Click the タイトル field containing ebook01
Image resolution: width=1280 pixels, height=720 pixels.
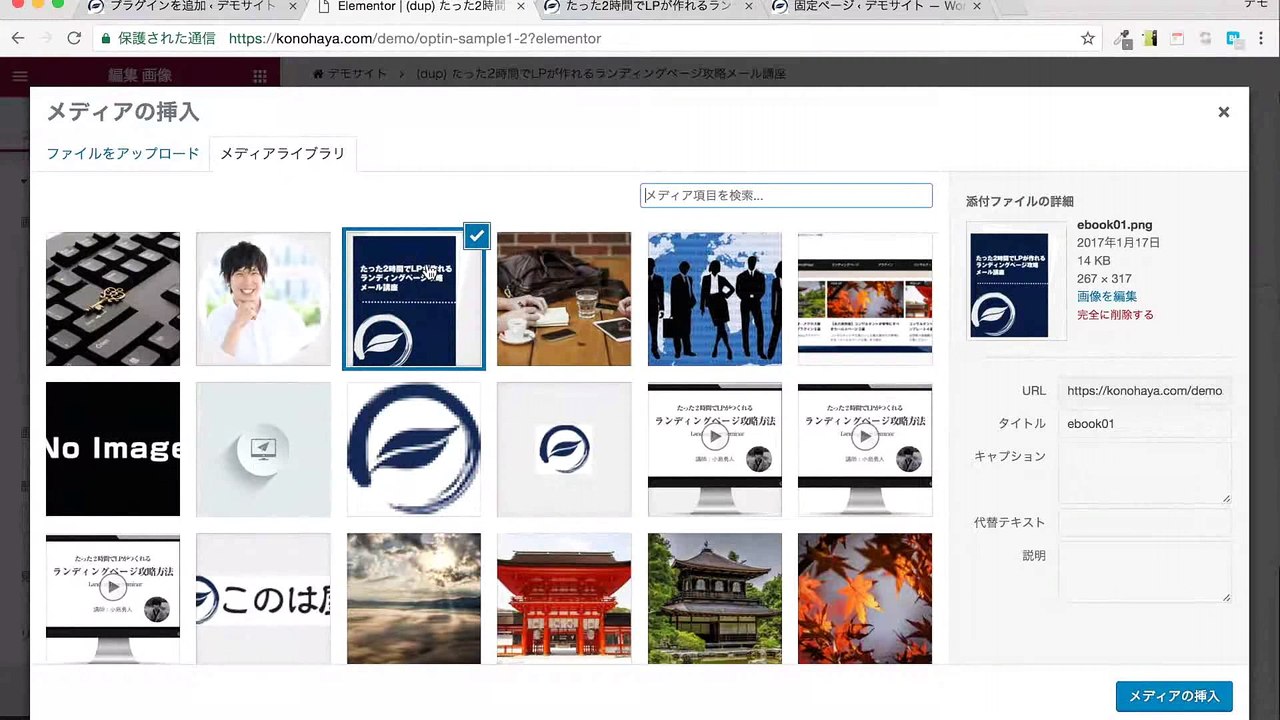tap(1145, 424)
